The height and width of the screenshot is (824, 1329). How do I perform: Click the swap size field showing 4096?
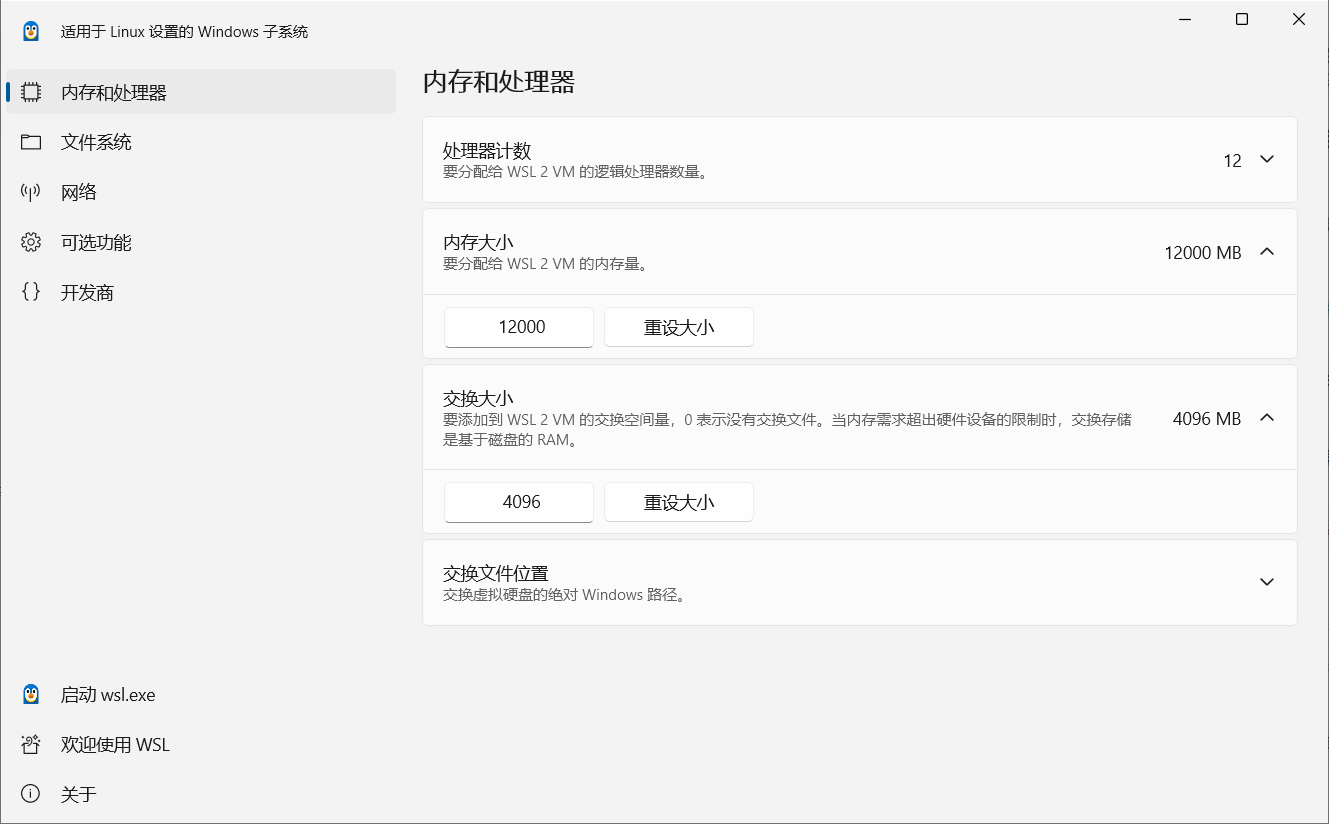click(519, 502)
